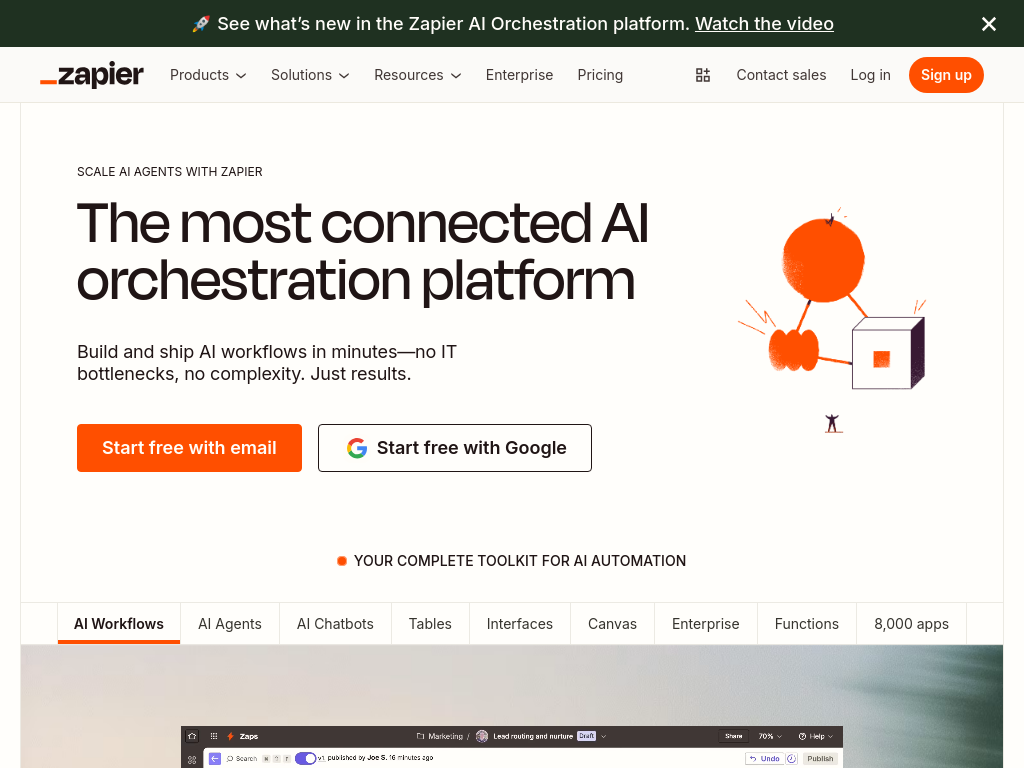This screenshot has height=768, width=1024.
Task: Click the purple back arrow in editor preview
Action: 215,759
